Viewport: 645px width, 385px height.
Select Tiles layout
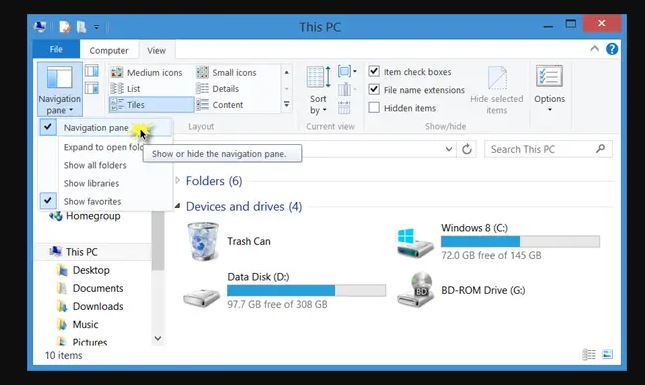(151, 104)
